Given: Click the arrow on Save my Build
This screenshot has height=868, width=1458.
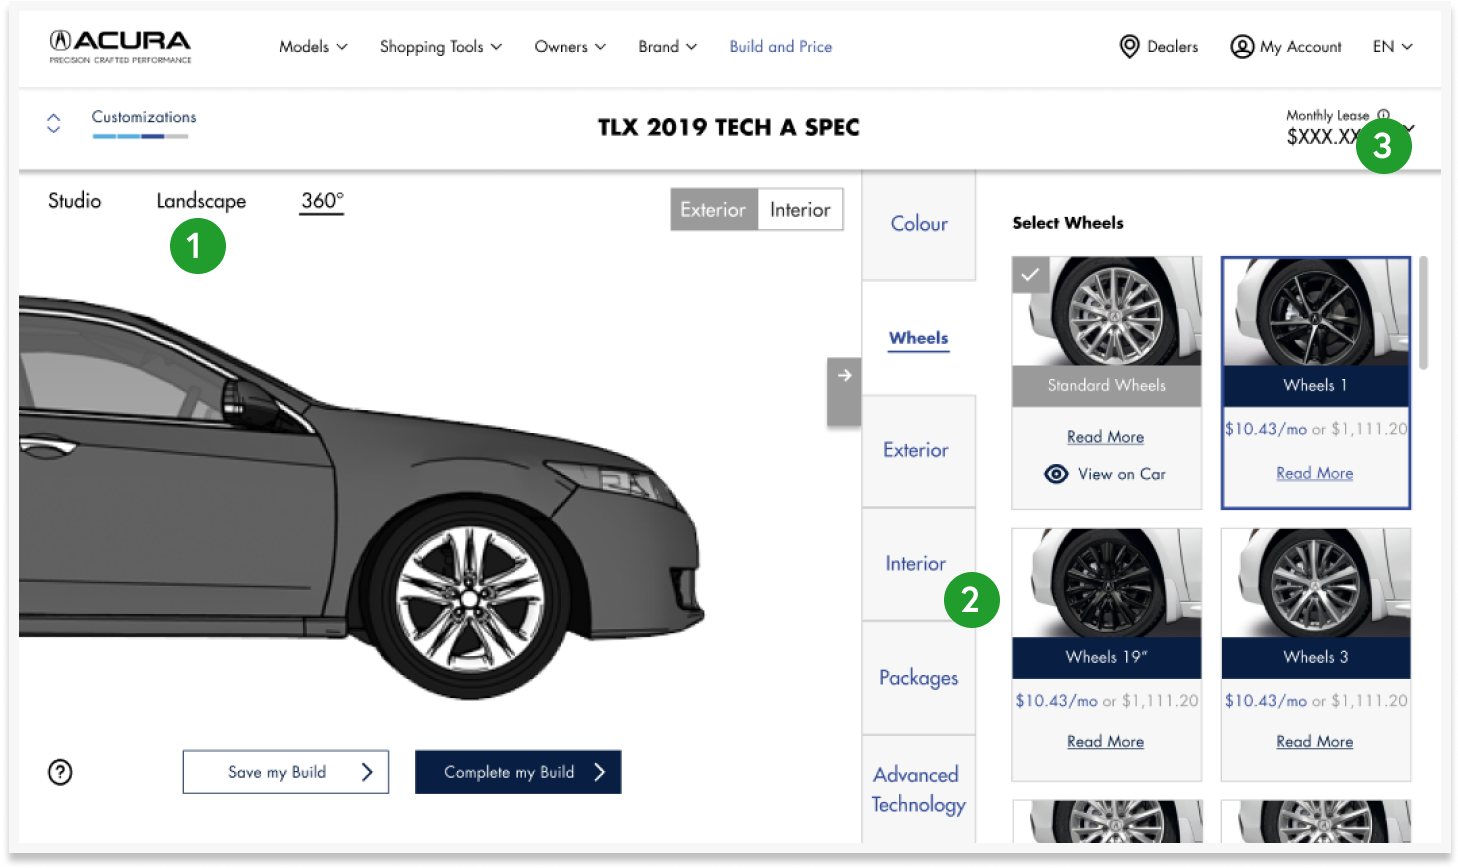Looking at the screenshot, I should click(x=367, y=772).
